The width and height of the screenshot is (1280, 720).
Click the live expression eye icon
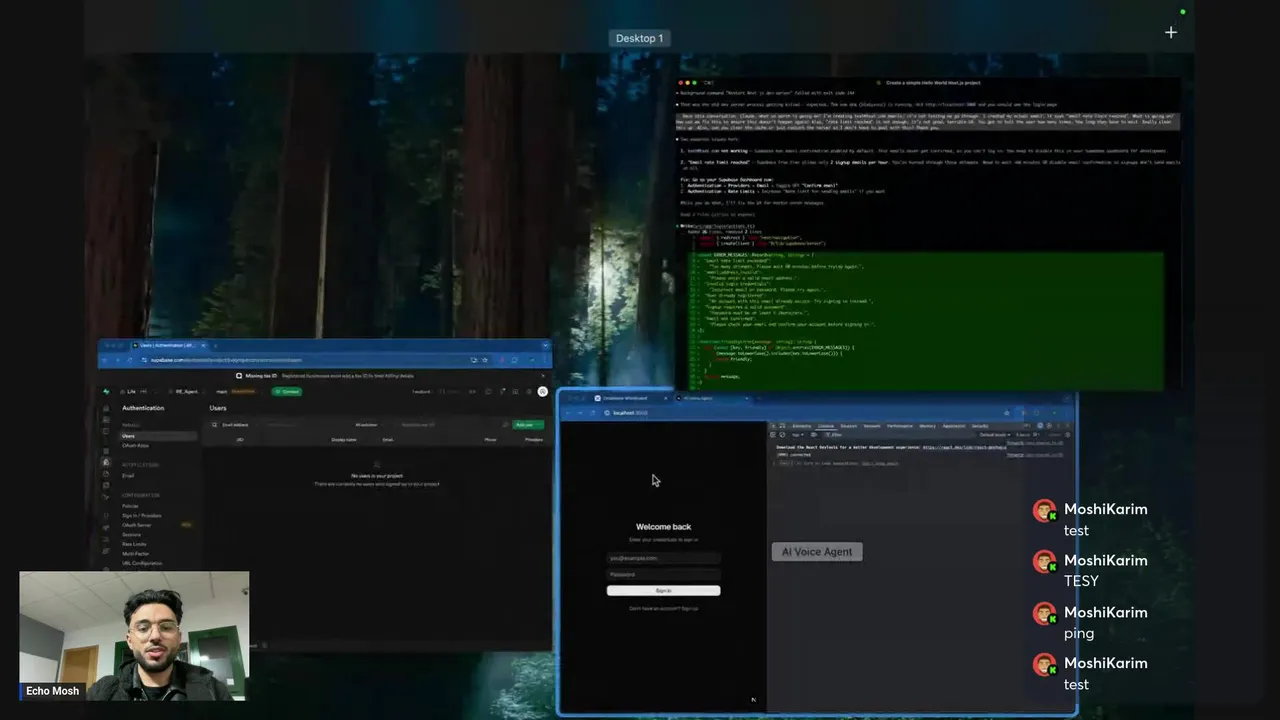(x=814, y=435)
